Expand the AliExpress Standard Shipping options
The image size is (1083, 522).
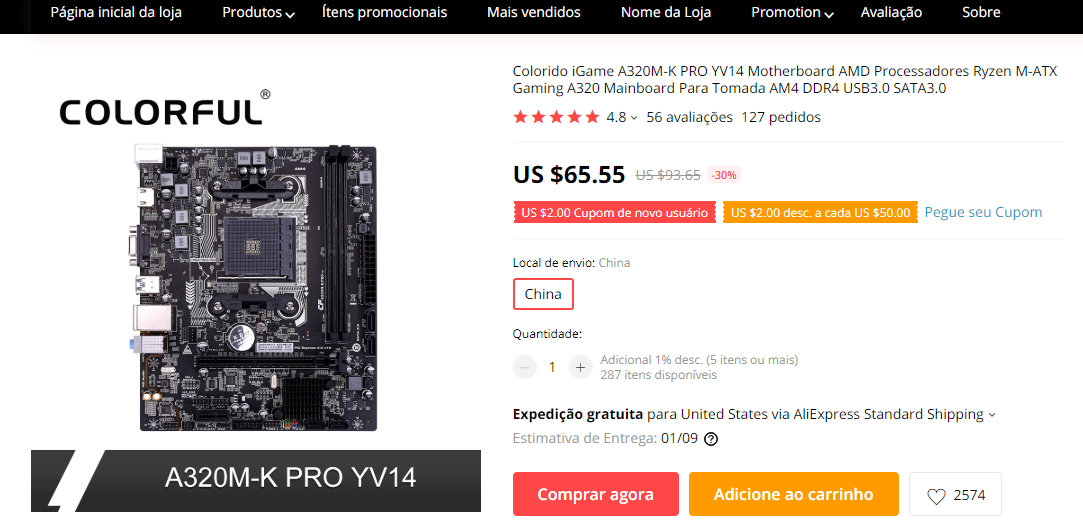(x=993, y=415)
